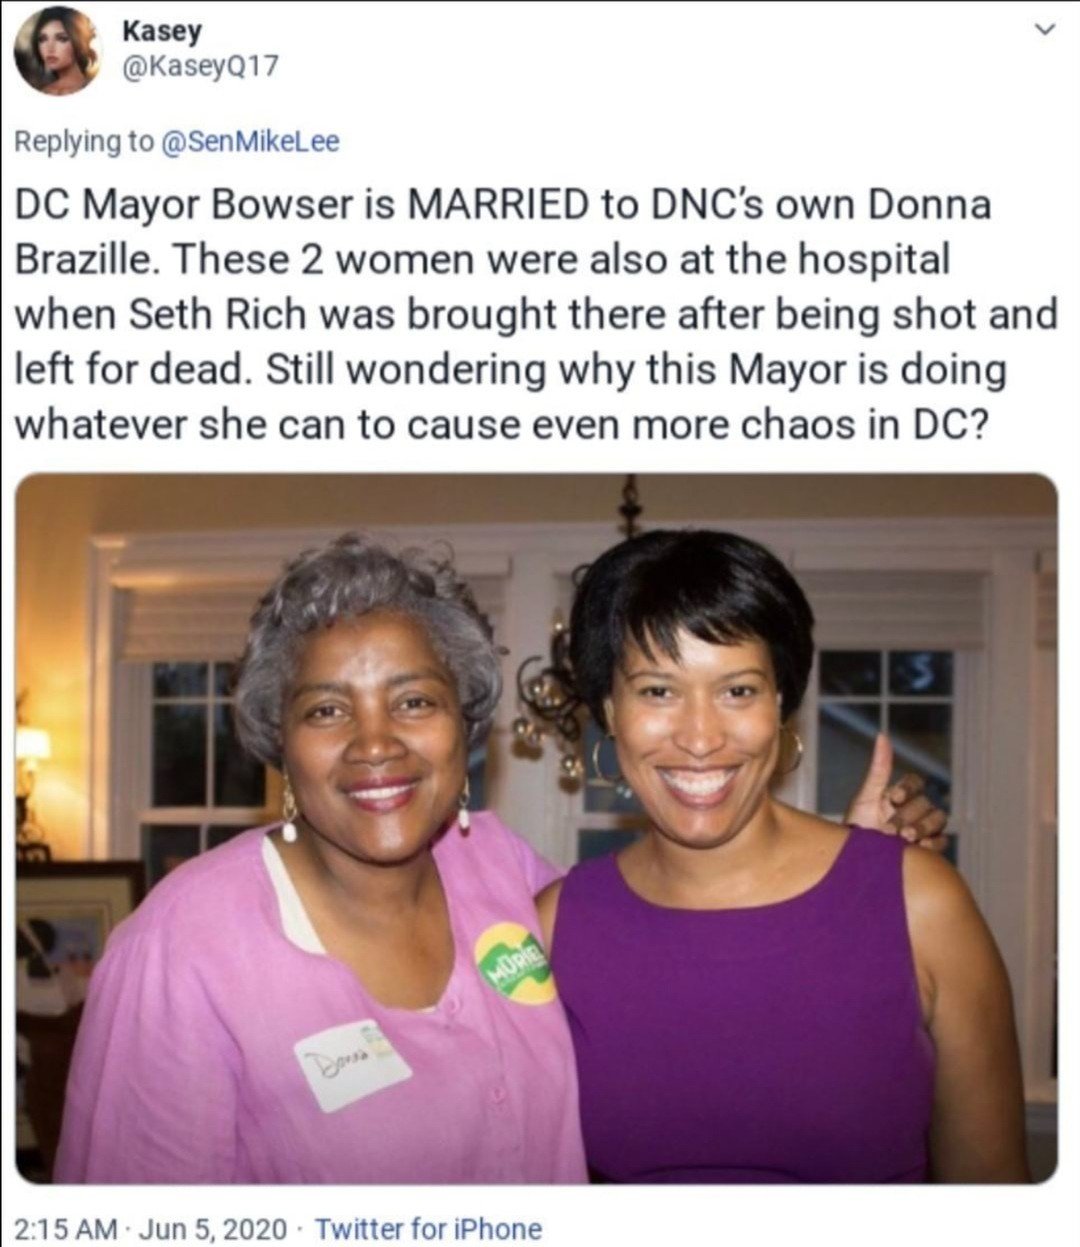Expand the tweet options chevron menu
The image size is (1080, 1247).
1044,32
